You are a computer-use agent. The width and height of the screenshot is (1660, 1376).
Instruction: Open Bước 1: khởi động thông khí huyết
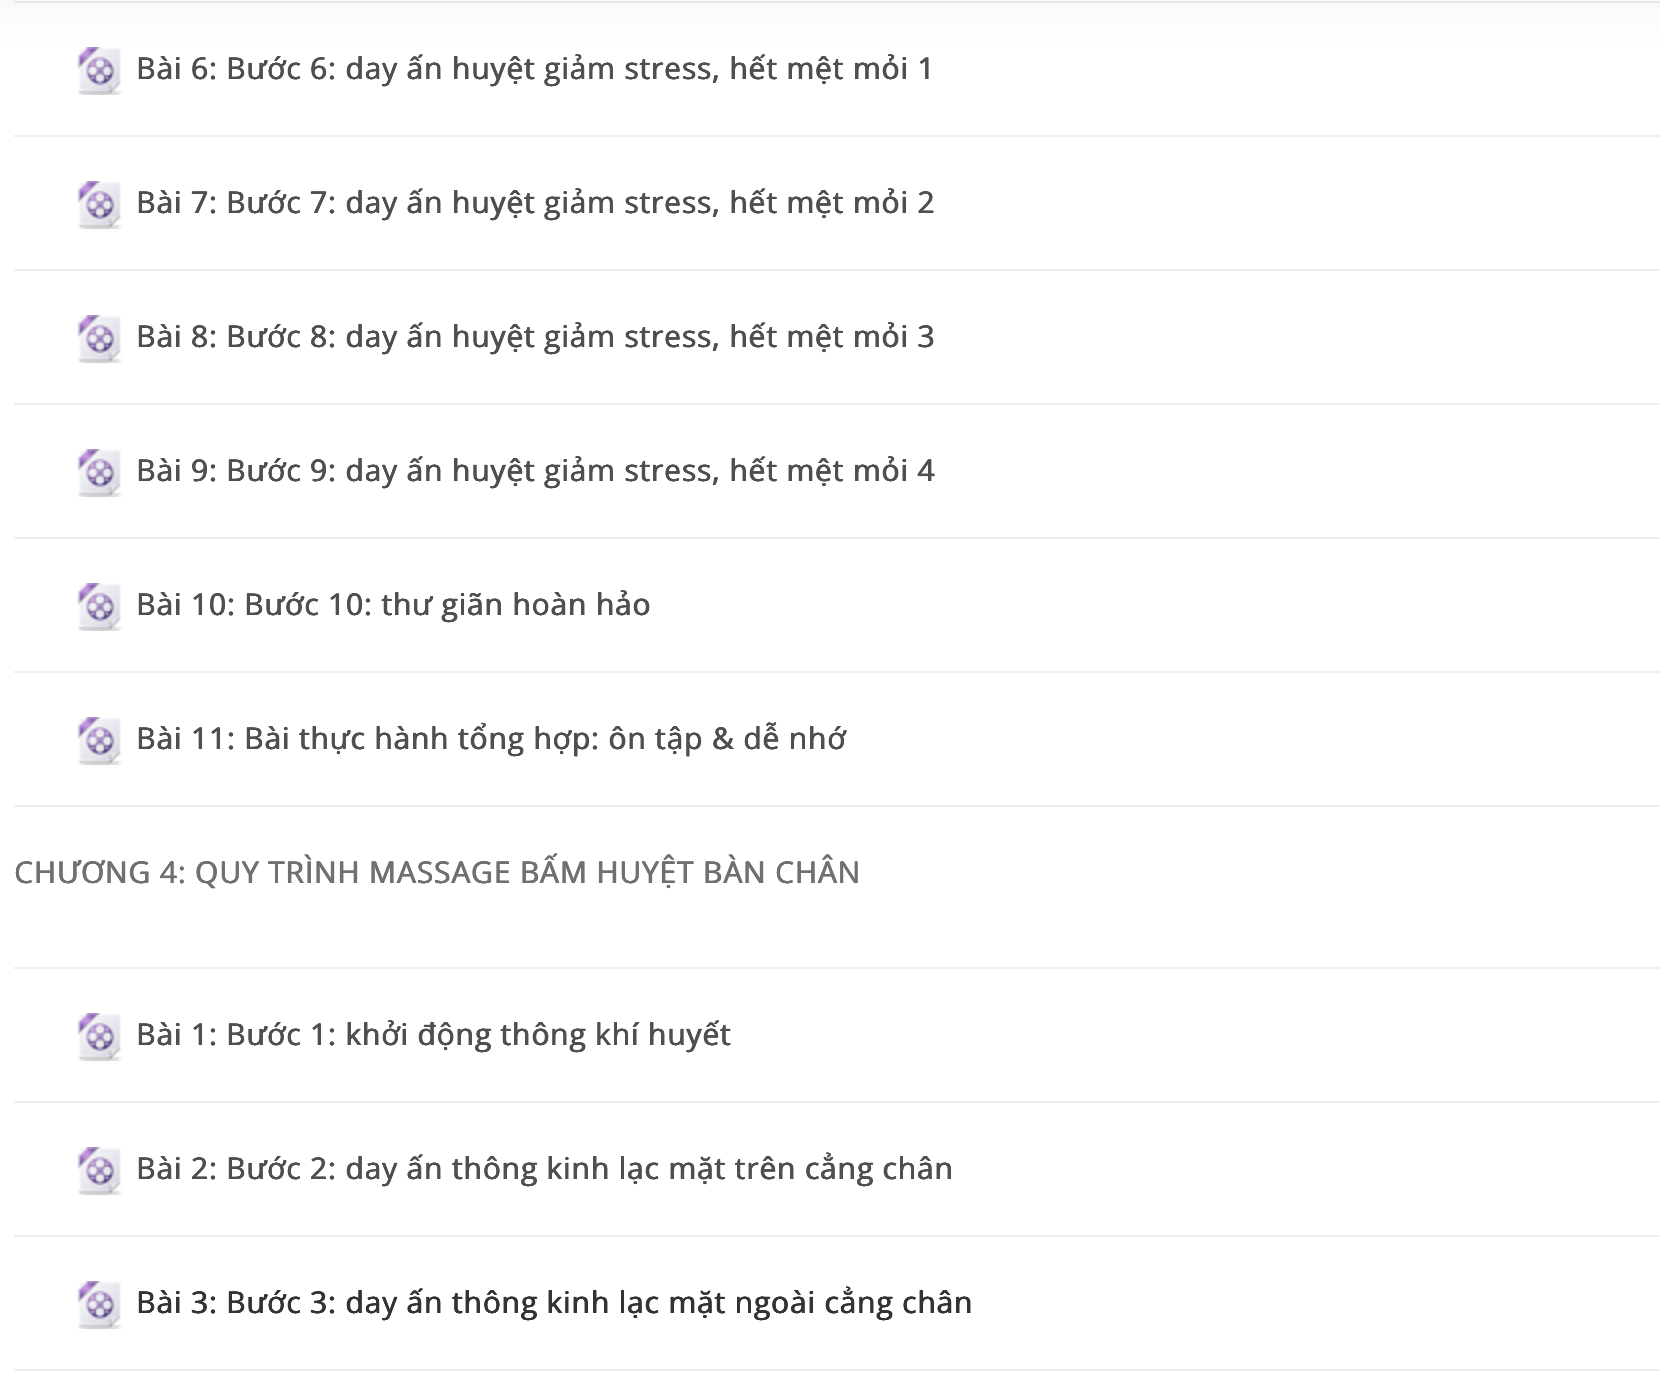coord(433,1035)
